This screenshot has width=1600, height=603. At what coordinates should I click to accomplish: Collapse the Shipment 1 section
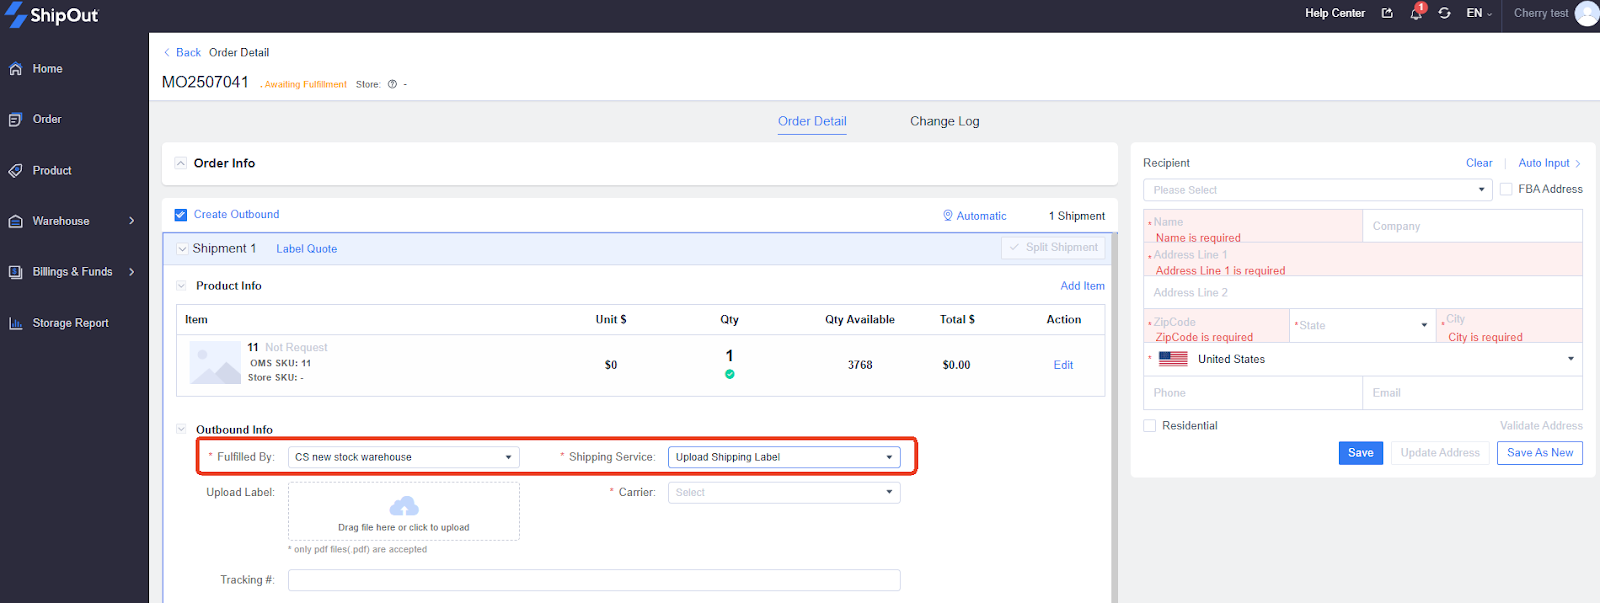[182, 249]
